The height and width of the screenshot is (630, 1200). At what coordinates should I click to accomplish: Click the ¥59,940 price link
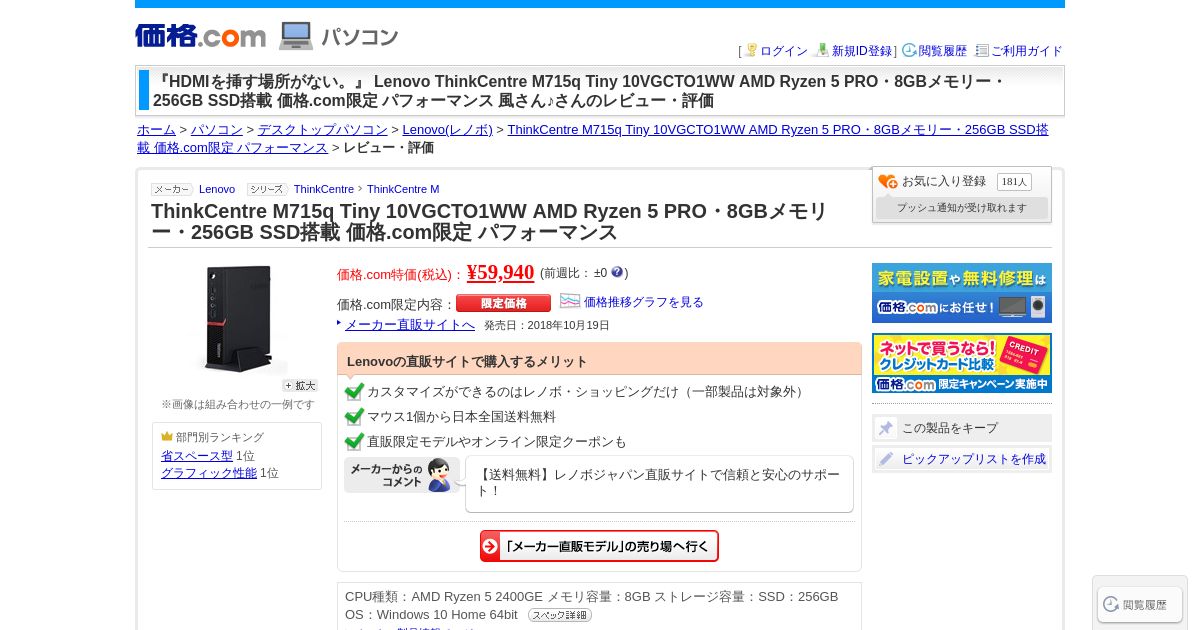point(500,272)
